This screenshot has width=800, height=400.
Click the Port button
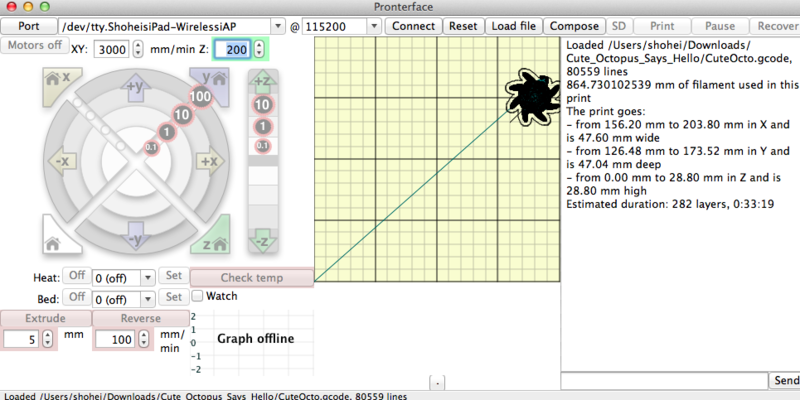point(29,26)
